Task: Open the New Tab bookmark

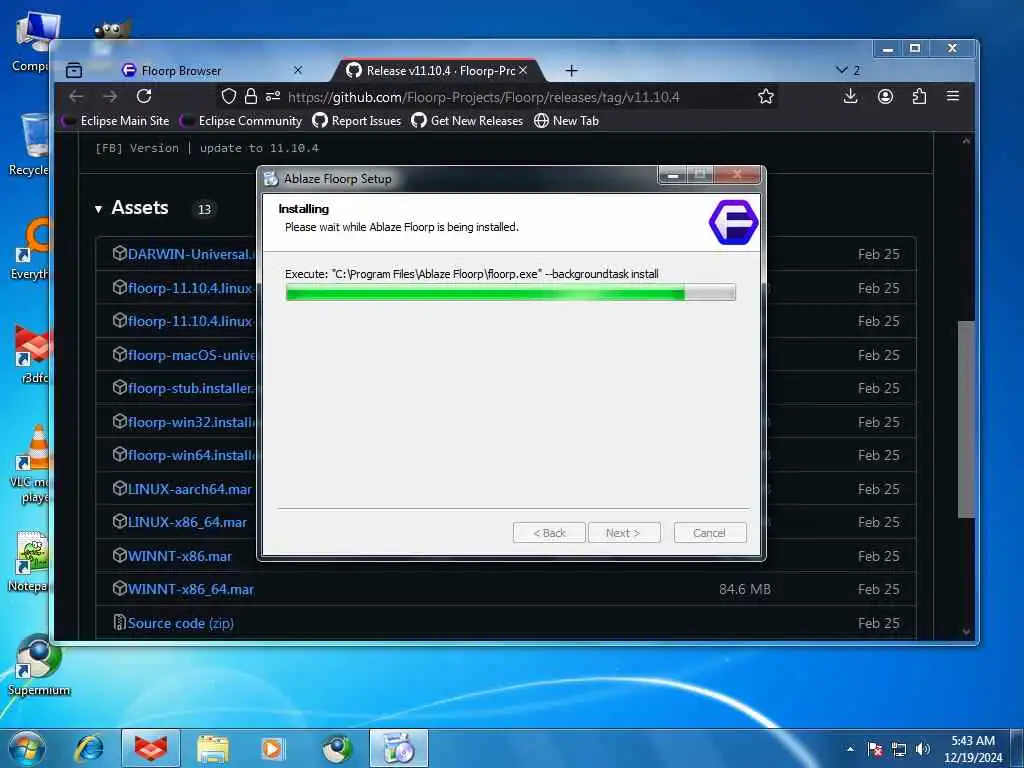Action: 566,121
